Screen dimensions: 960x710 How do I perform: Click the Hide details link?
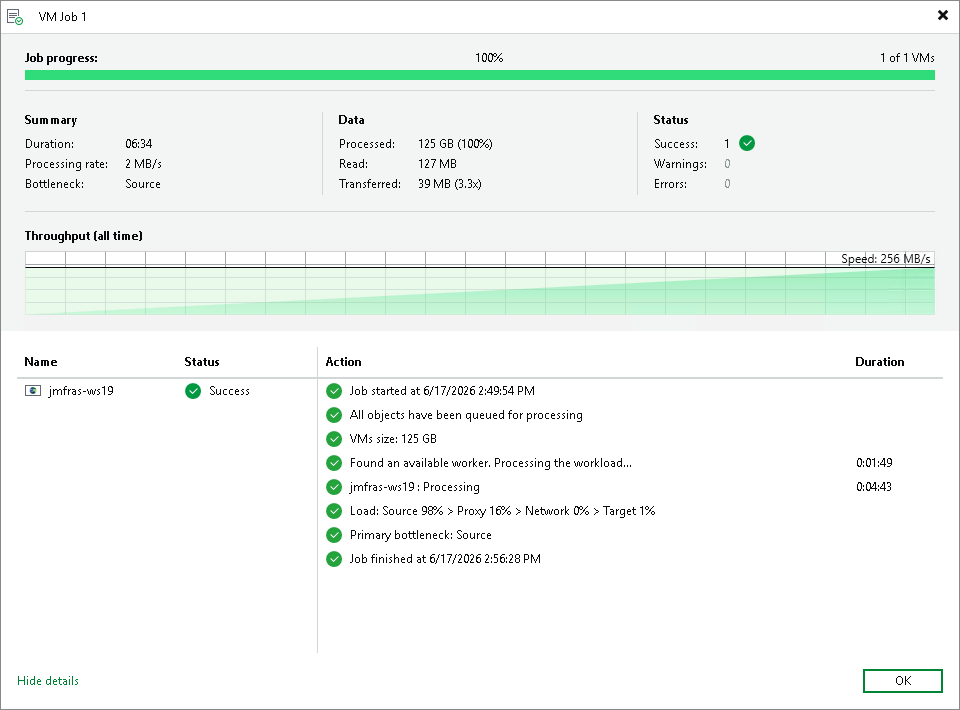pyautogui.click(x=48, y=681)
